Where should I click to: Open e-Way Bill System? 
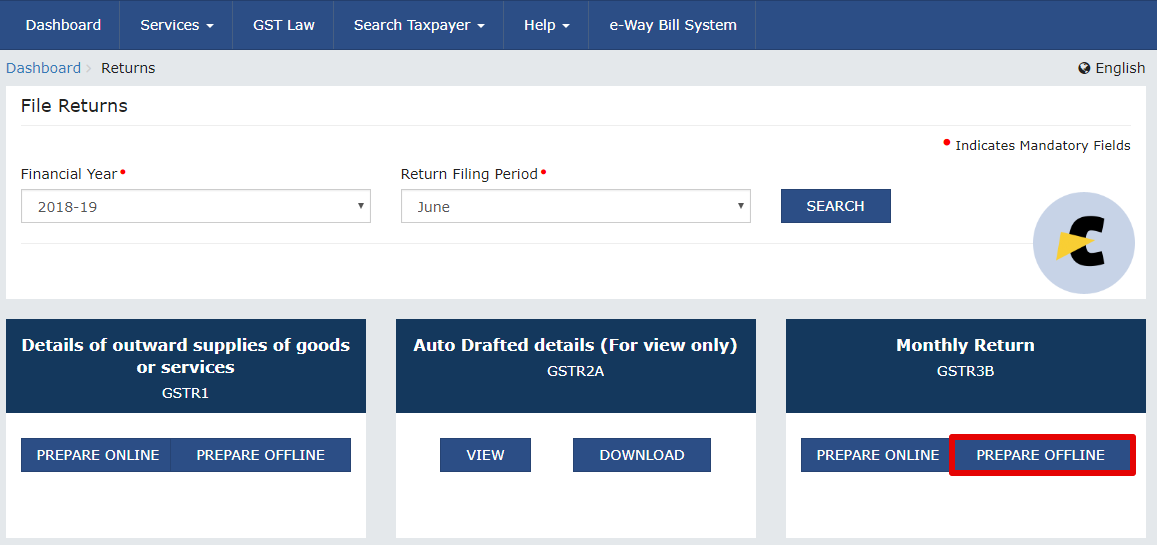(673, 25)
